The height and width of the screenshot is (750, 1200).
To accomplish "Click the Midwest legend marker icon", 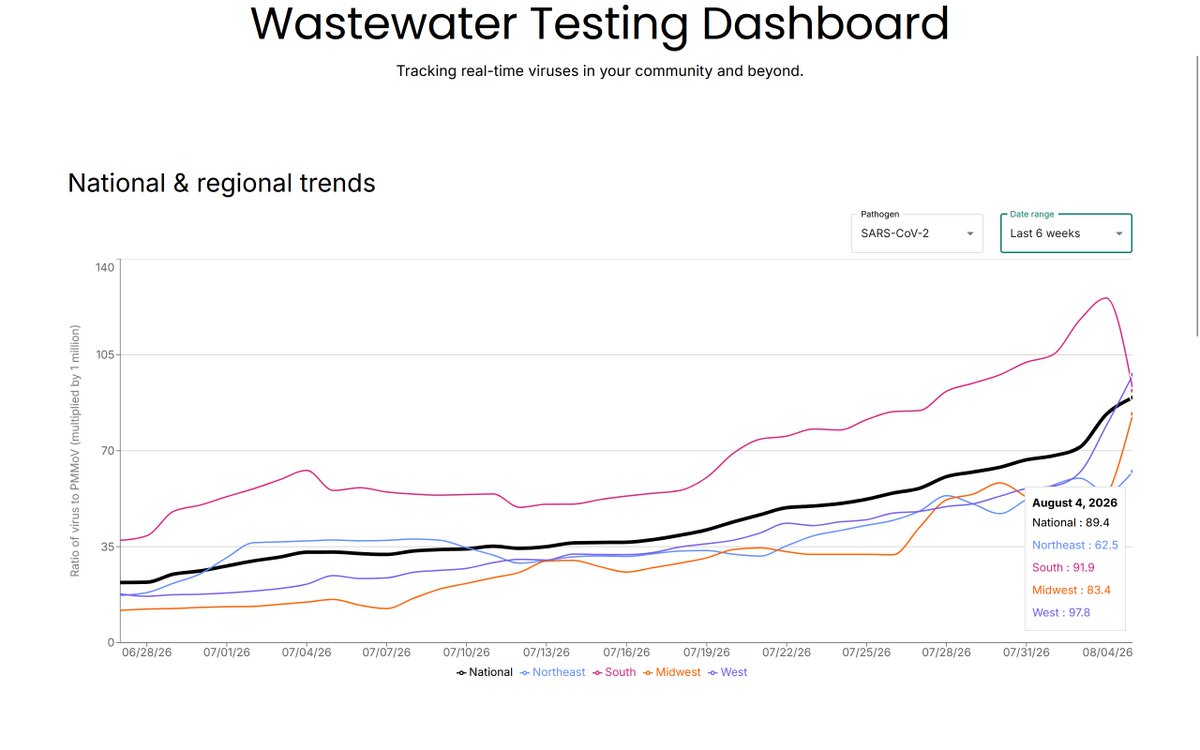I will [648, 673].
